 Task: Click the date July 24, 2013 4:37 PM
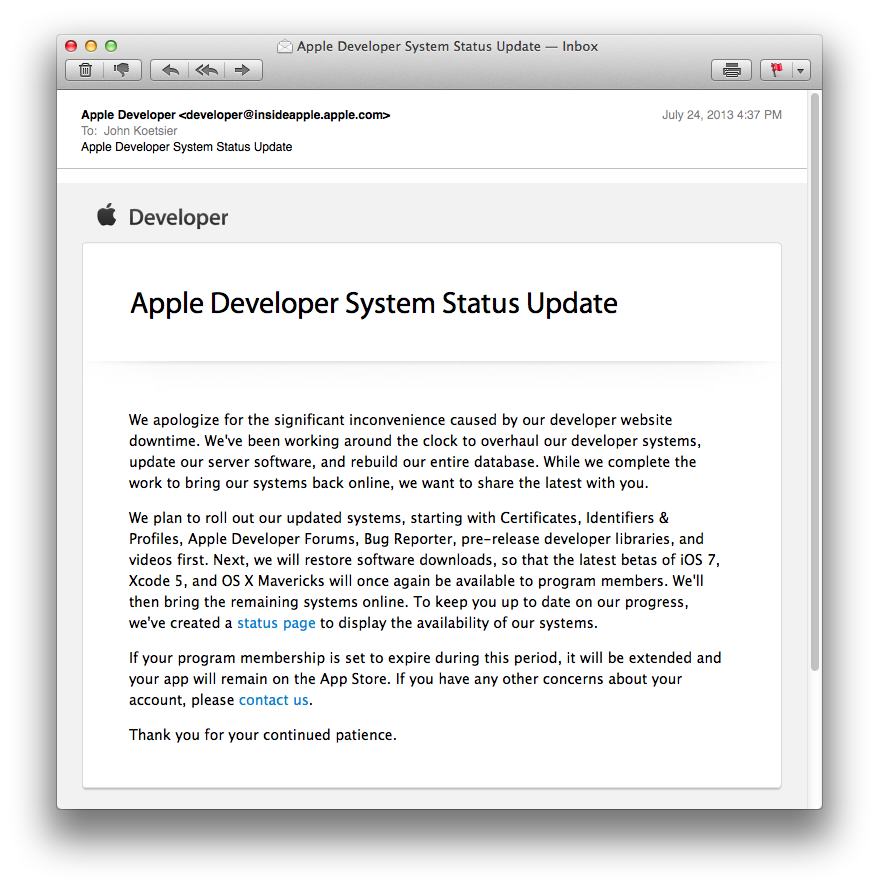point(722,115)
